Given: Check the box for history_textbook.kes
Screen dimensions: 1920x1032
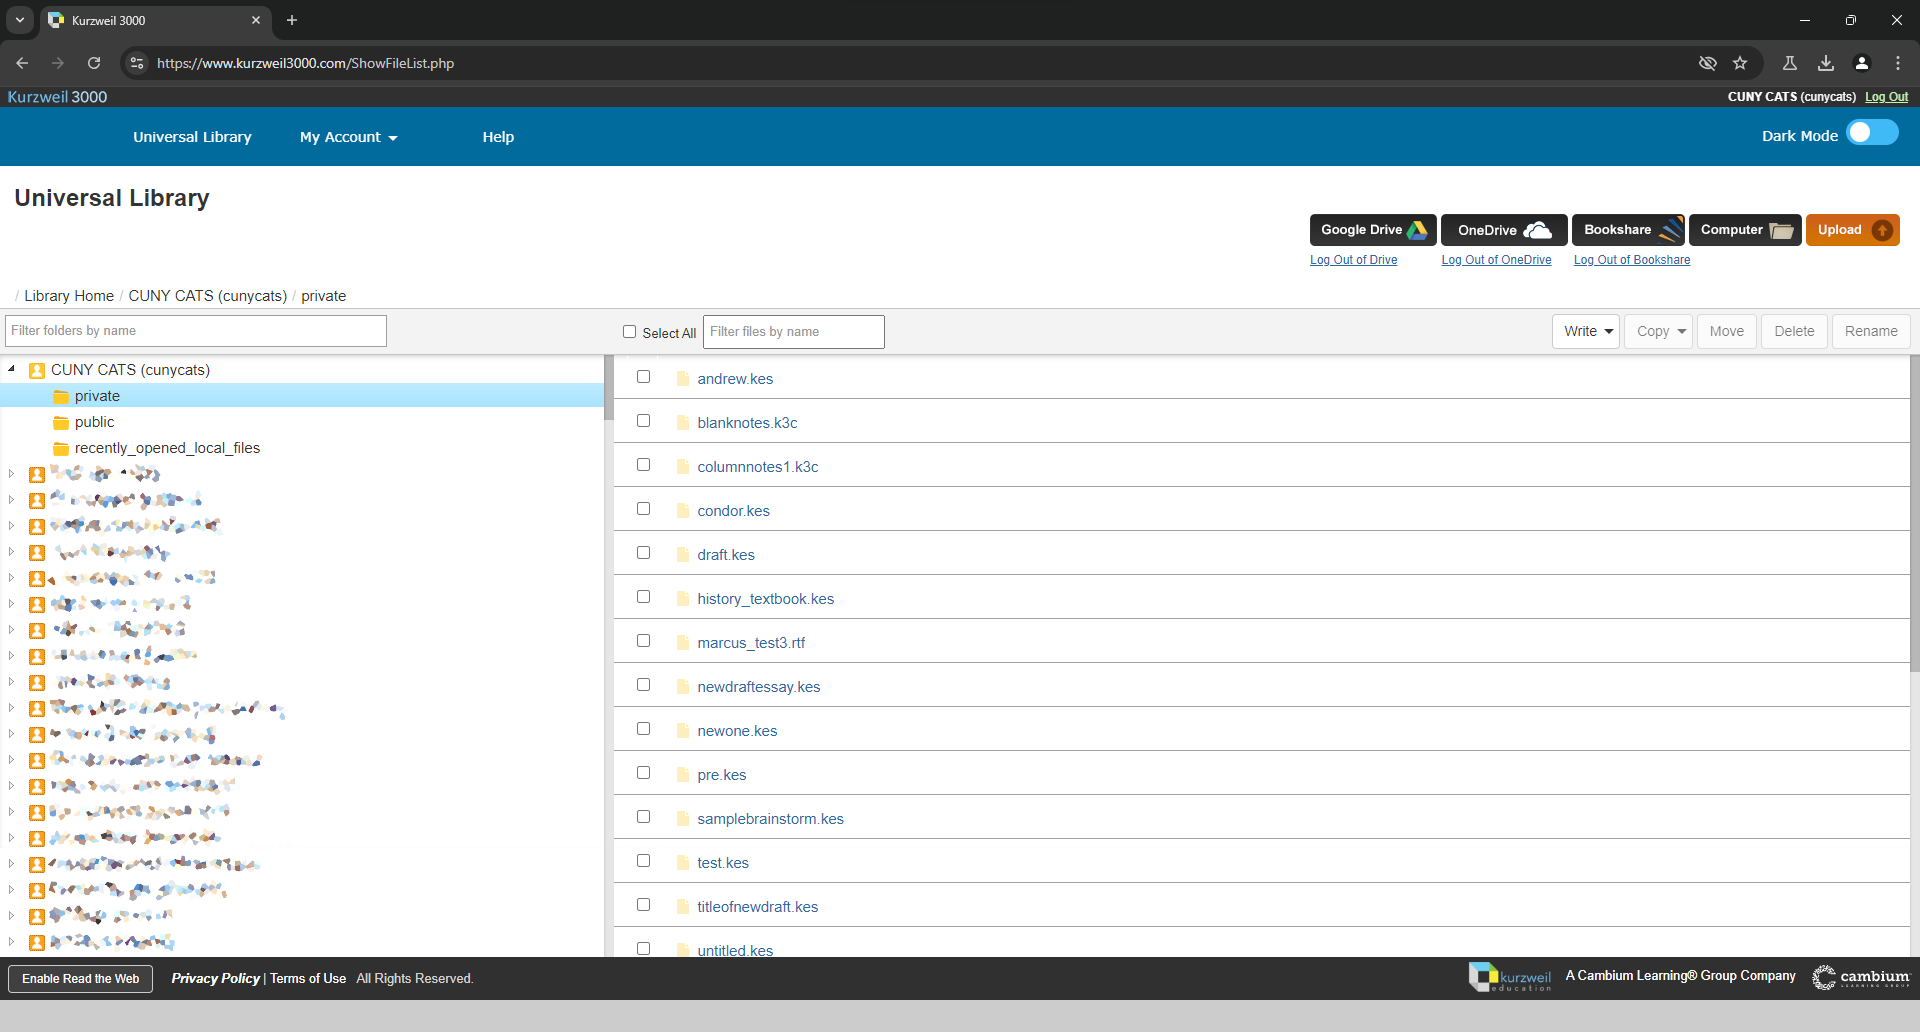Looking at the screenshot, I should [643, 597].
